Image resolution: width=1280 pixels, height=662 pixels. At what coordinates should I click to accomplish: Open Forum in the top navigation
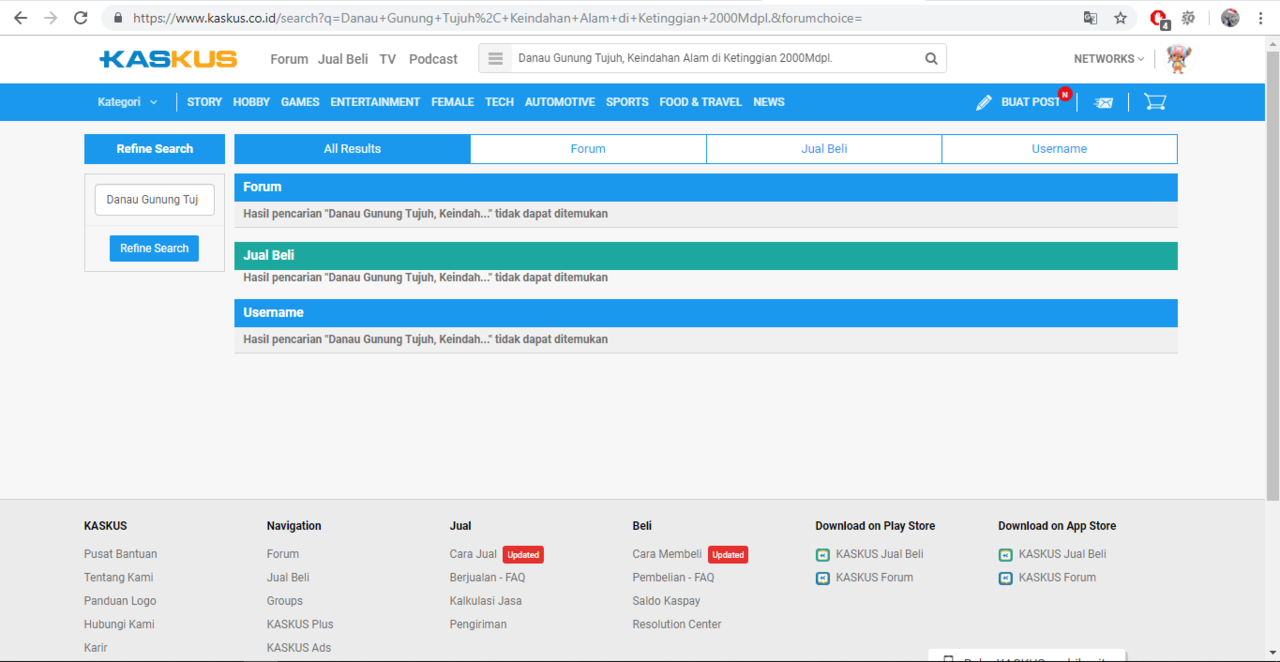coord(289,59)
